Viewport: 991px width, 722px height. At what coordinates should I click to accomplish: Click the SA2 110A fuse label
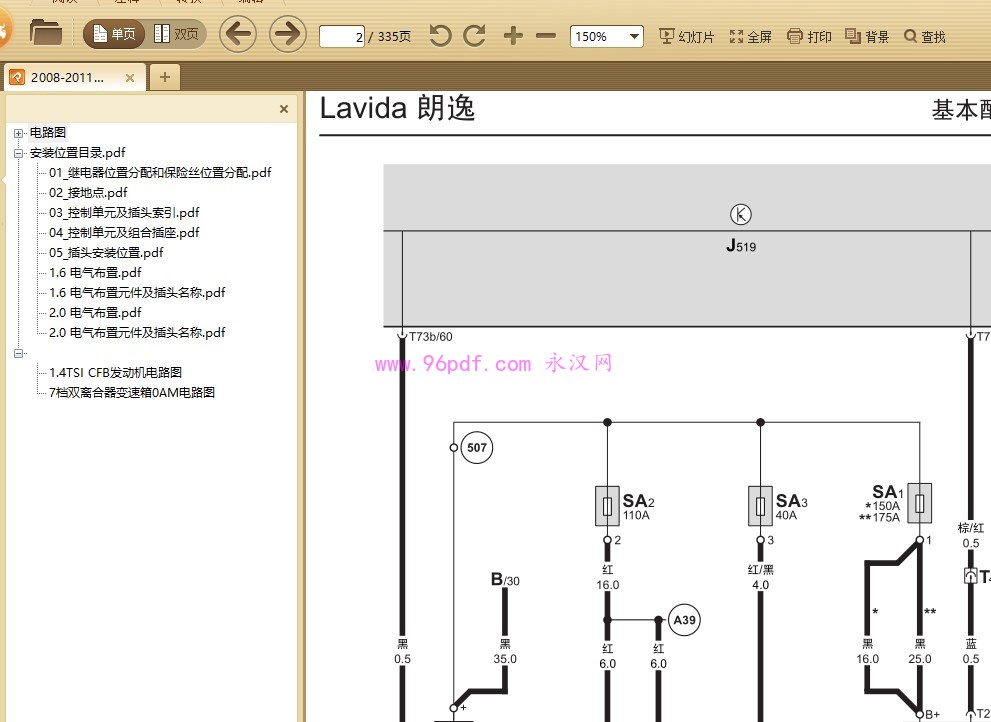638,507
